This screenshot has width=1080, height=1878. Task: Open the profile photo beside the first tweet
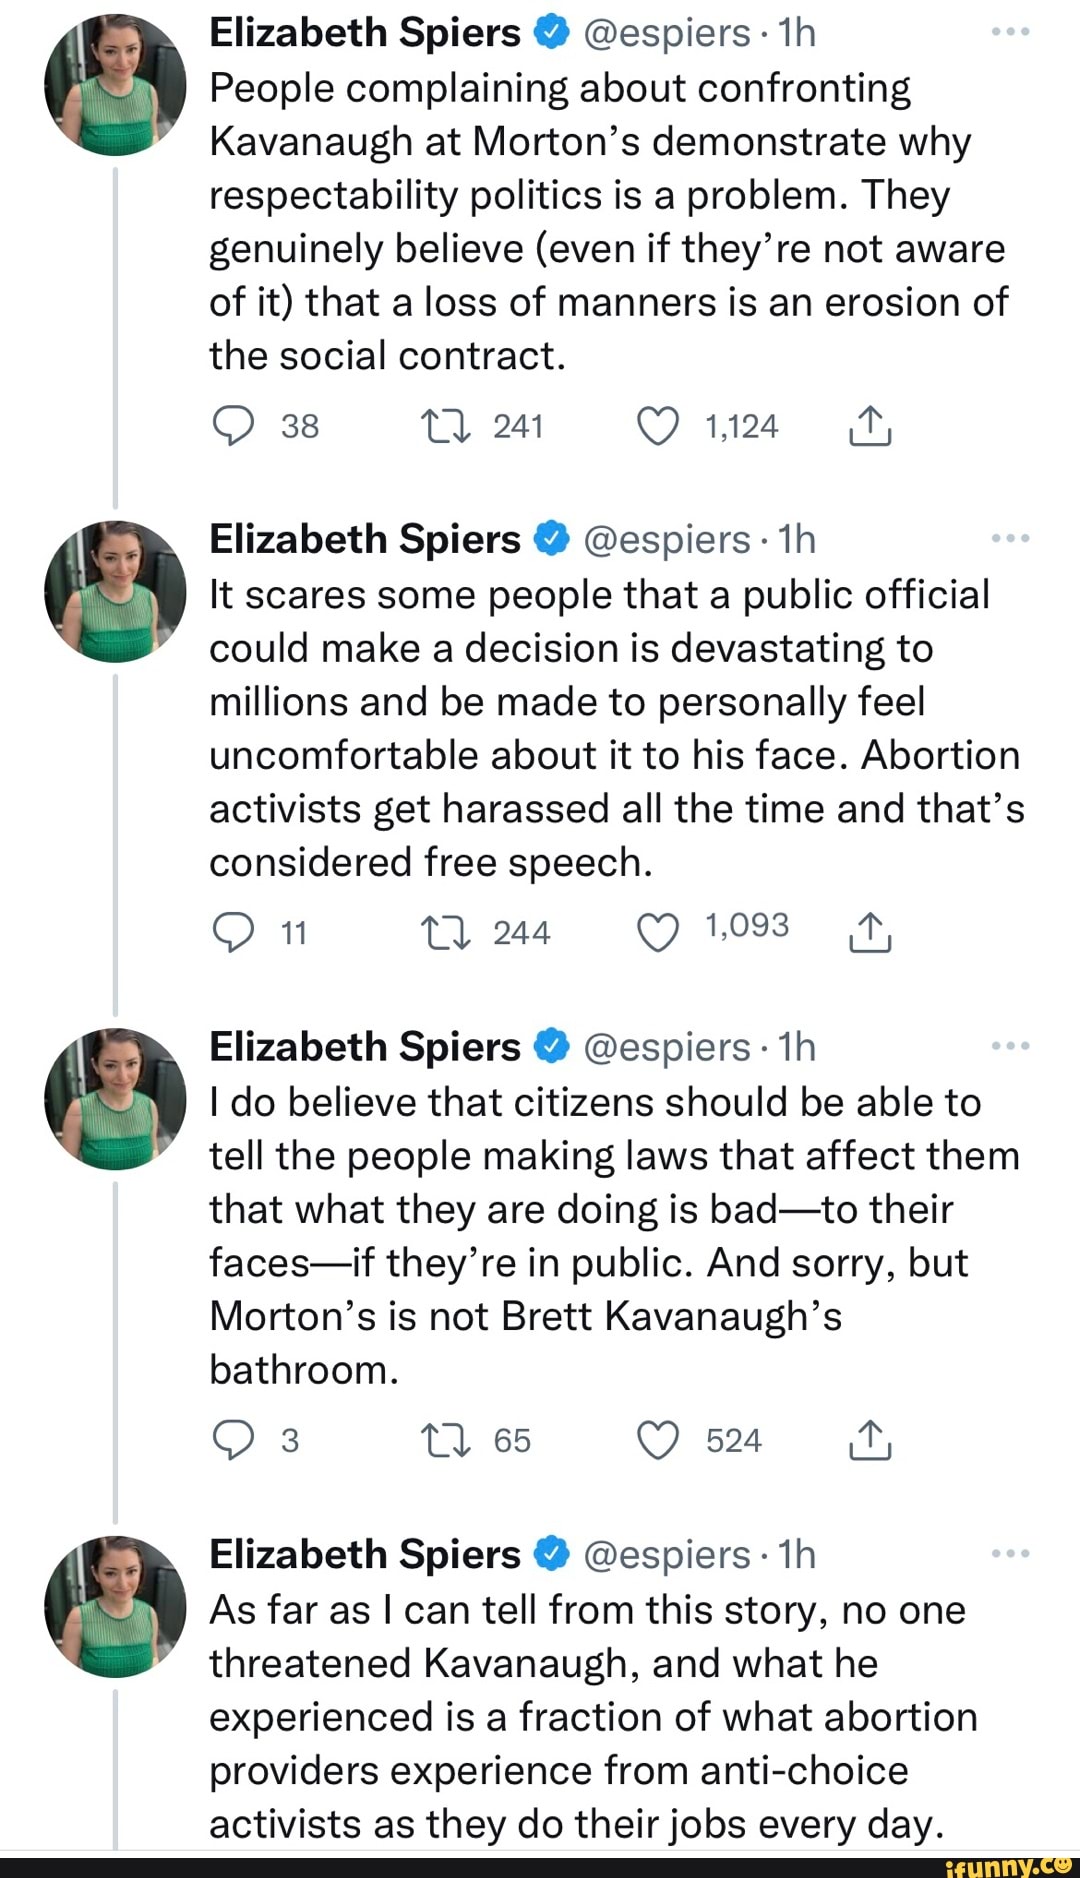pyautogui.click(x=115, y=85)
